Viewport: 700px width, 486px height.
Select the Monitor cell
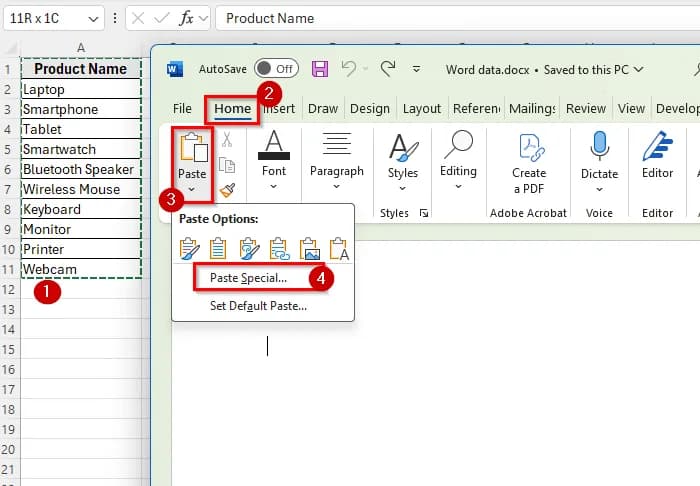[81, 229]
